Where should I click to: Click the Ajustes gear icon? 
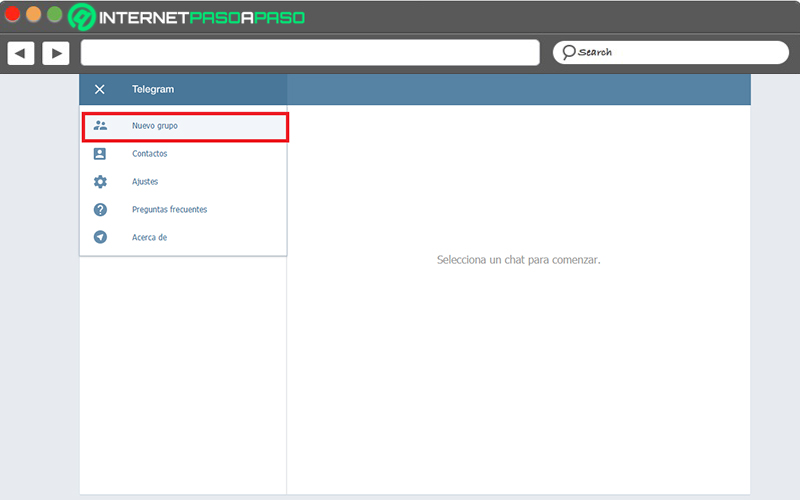tap(100, 182)
